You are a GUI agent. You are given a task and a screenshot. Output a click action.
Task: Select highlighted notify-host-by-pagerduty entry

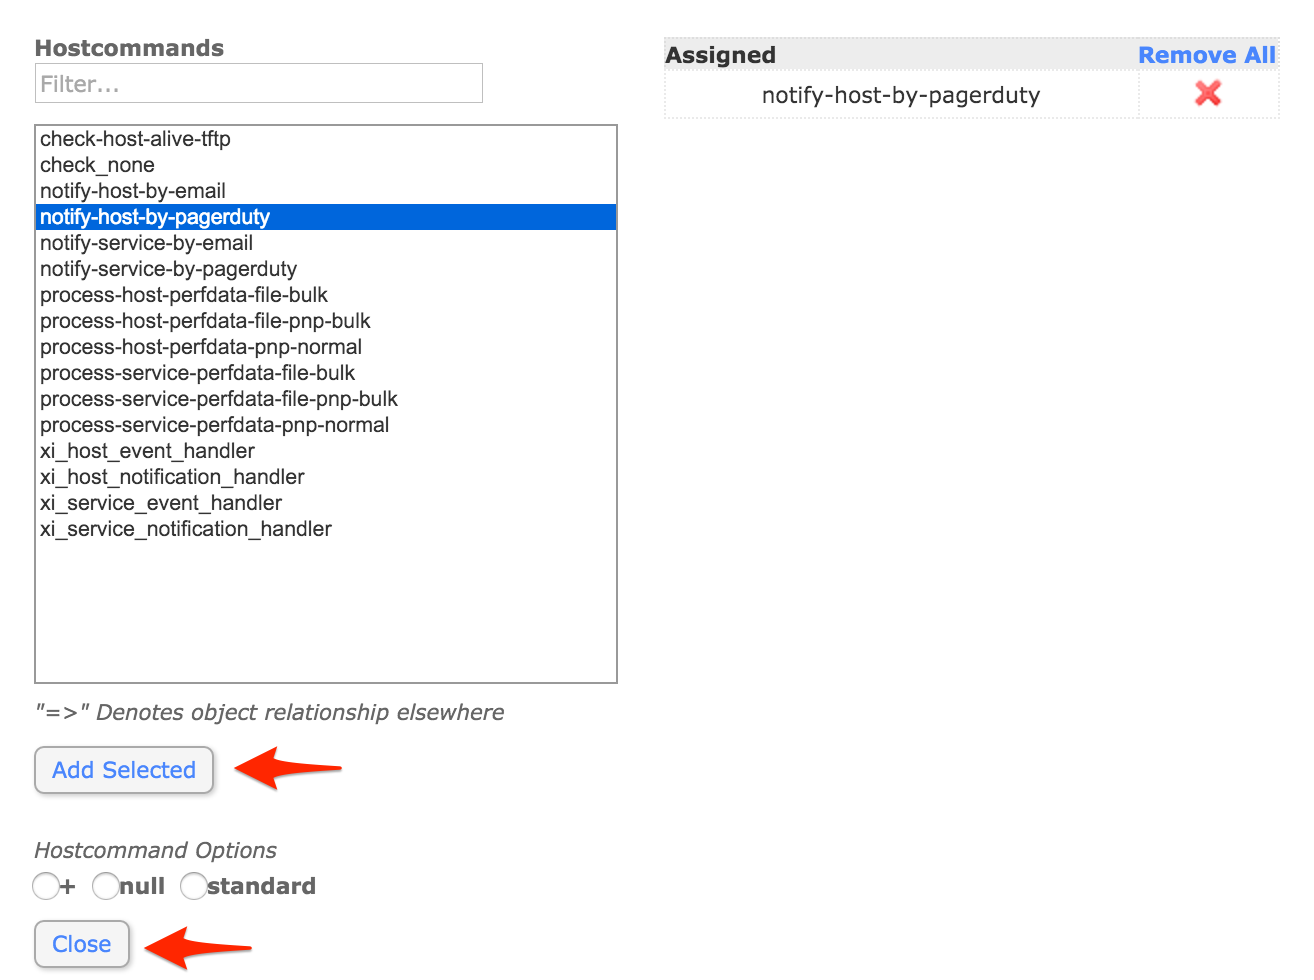tap(155, 217)
